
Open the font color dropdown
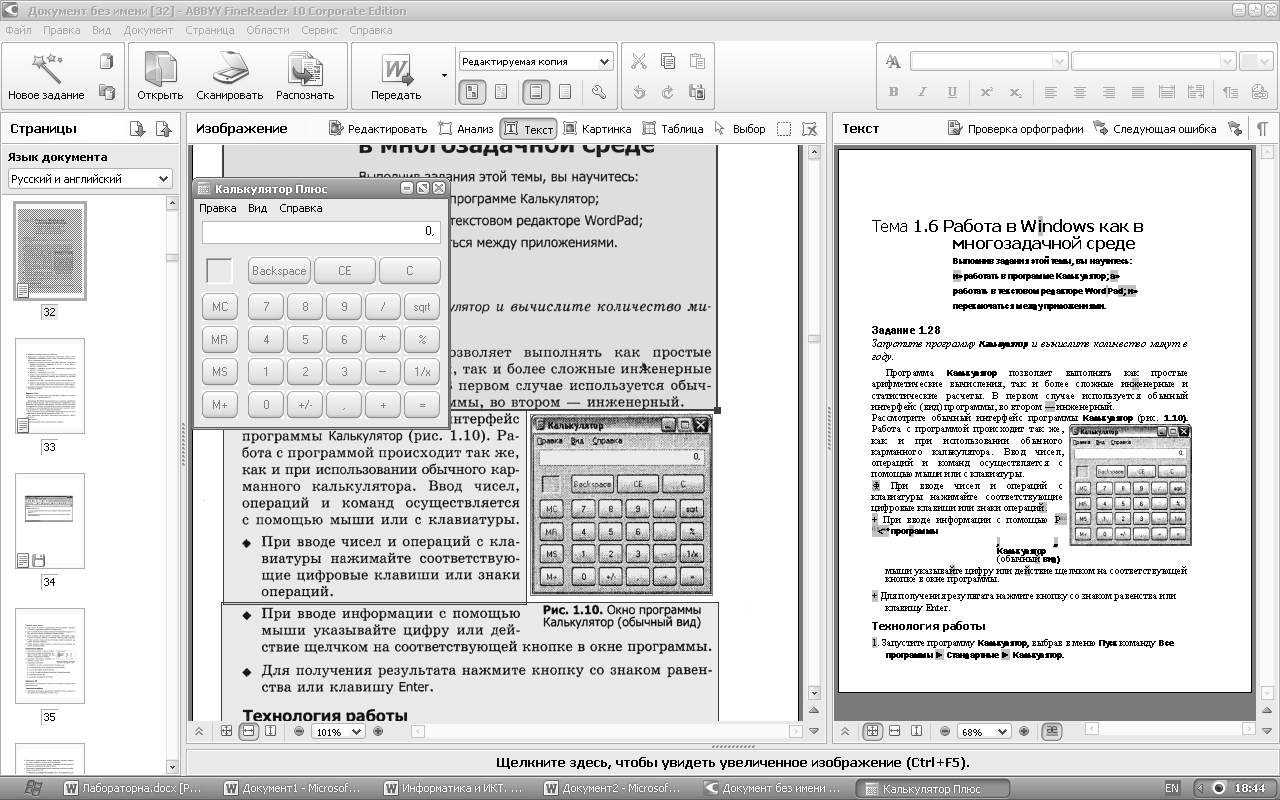[1255, 61]
